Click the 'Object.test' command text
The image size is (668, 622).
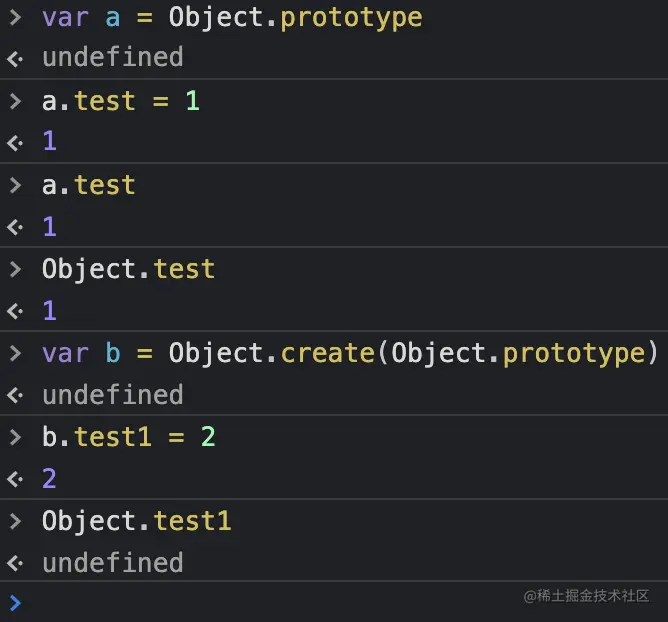click(128, 269)
